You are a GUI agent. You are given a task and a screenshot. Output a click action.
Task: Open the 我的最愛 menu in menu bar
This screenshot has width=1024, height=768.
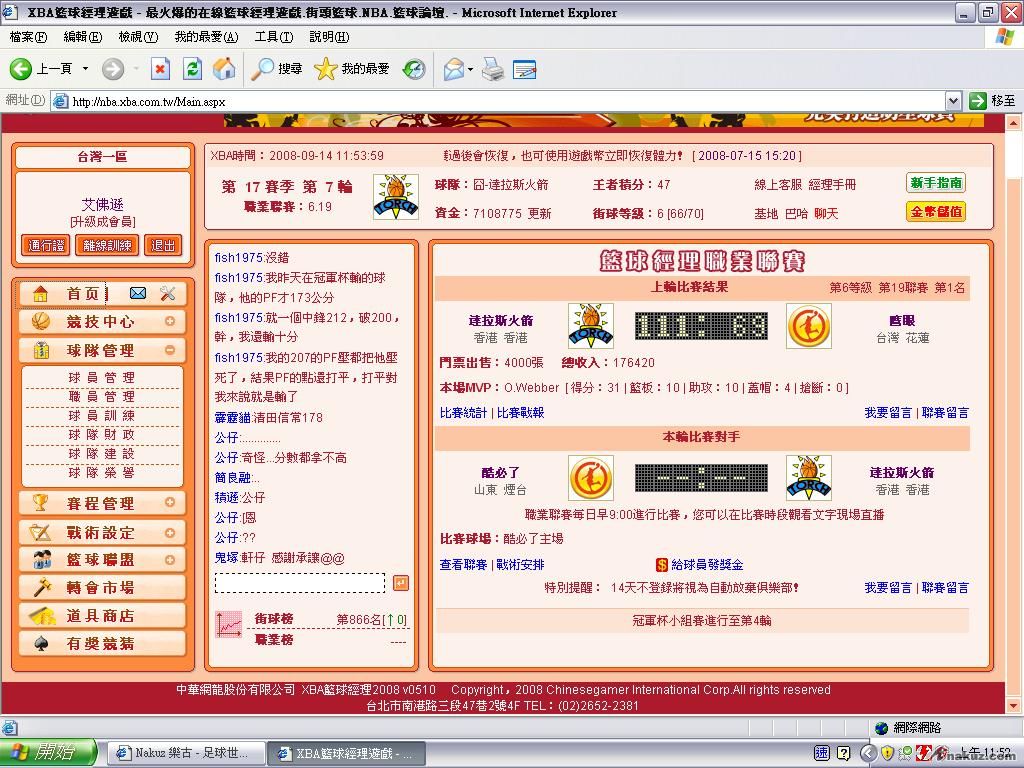point(206,37)
